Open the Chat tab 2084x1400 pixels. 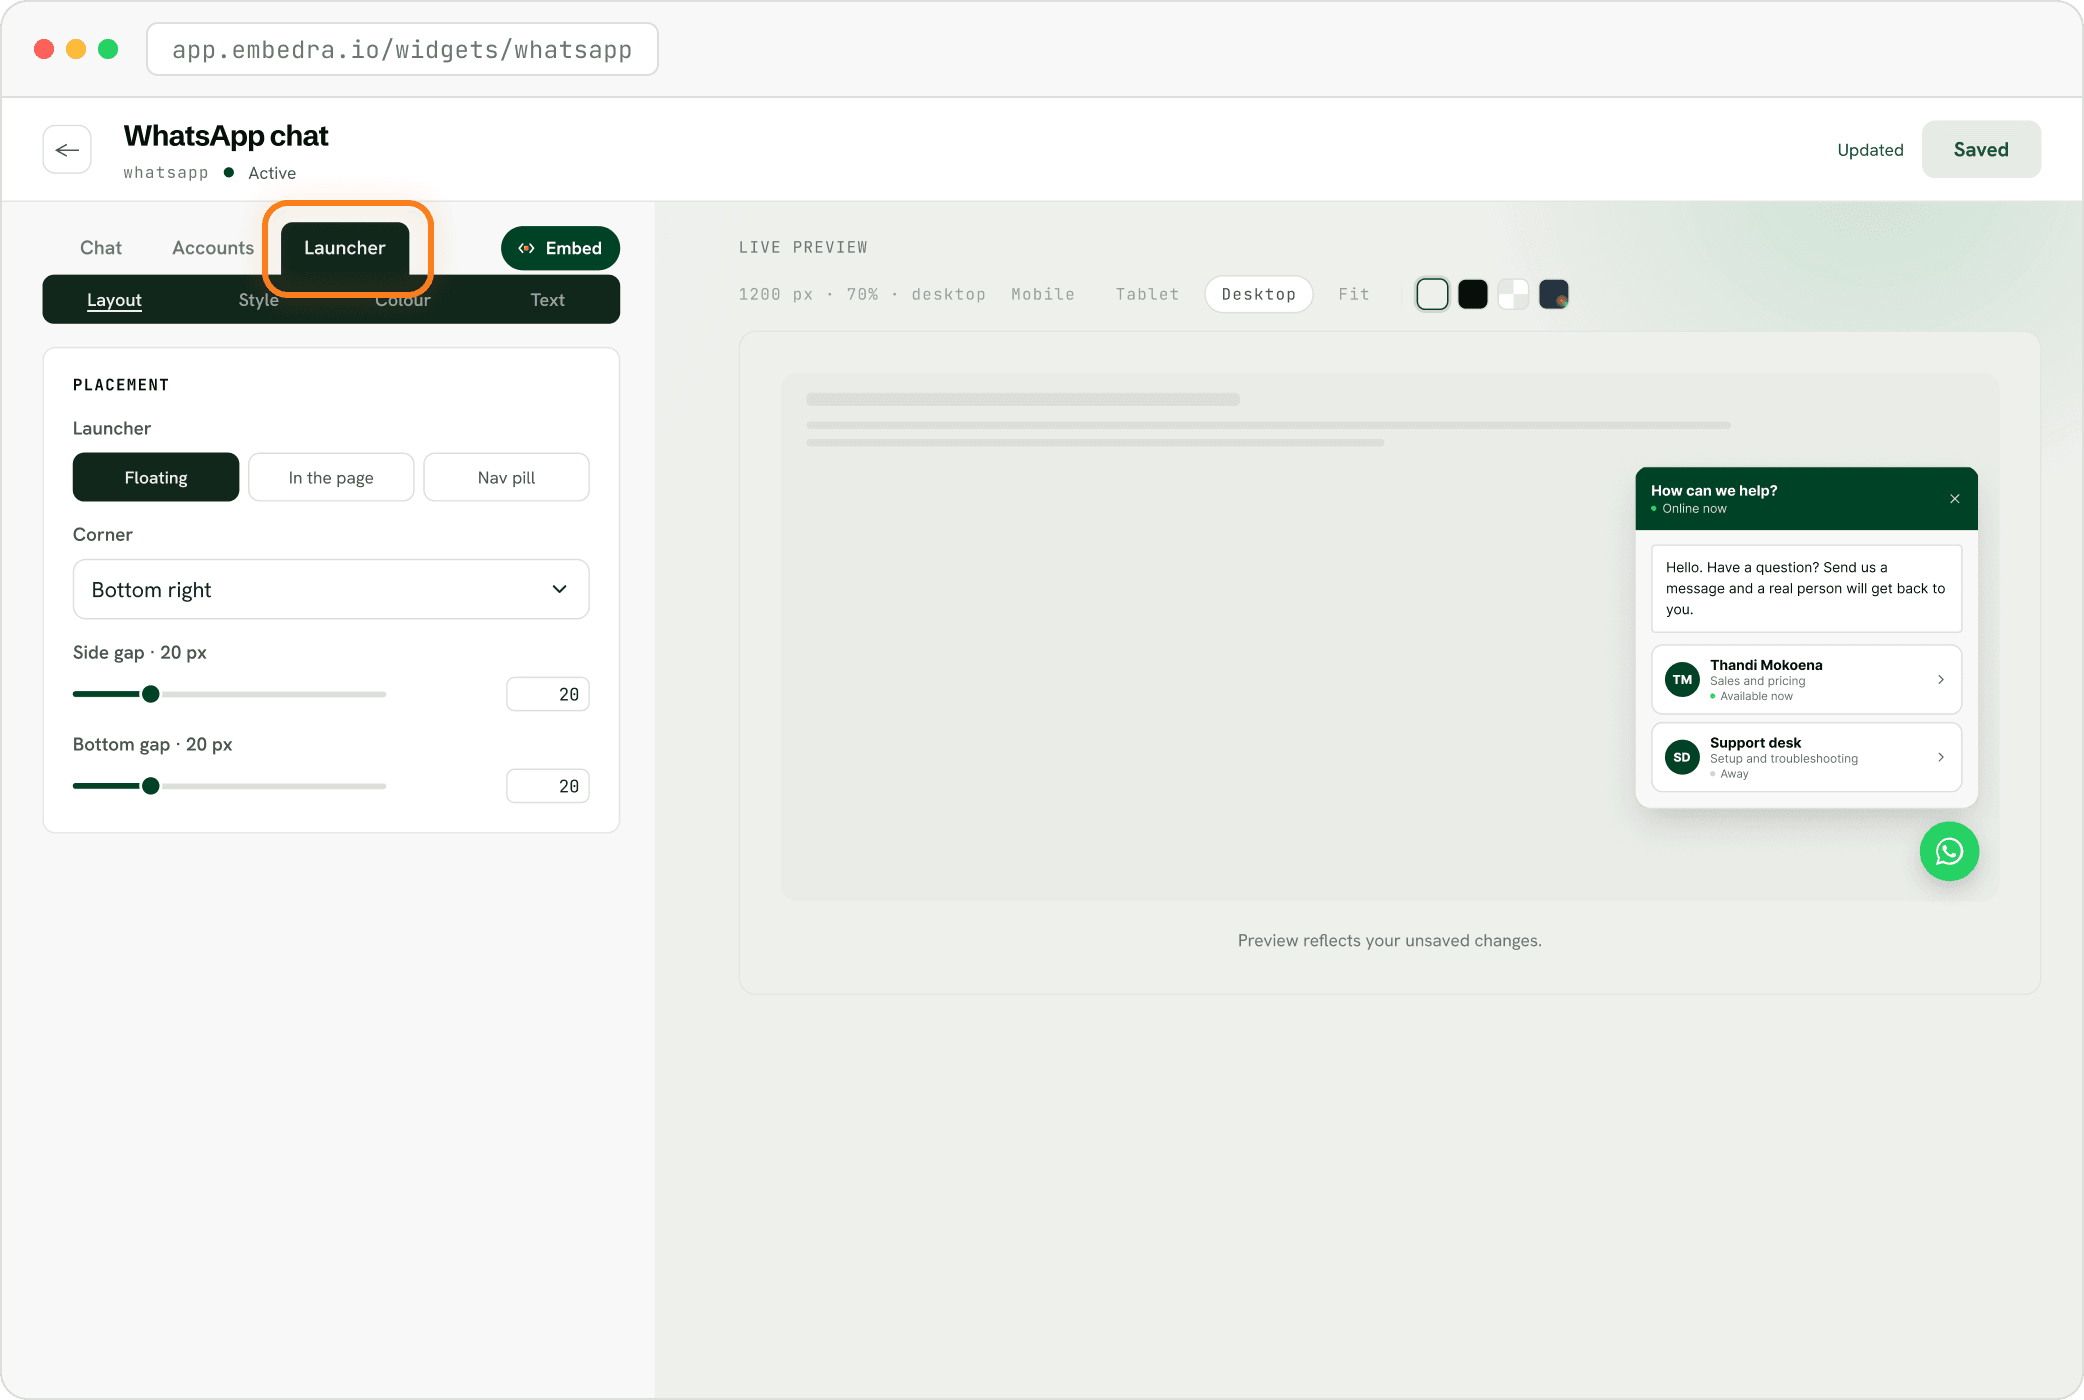[x=101, y=248]
